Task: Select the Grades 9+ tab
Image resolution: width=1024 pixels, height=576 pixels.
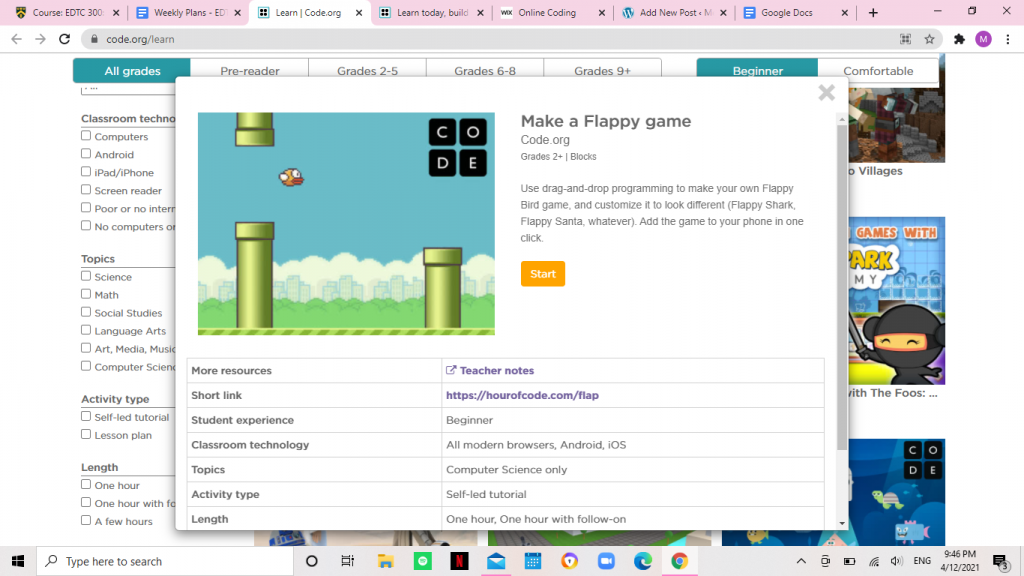Action: [602, 71]
